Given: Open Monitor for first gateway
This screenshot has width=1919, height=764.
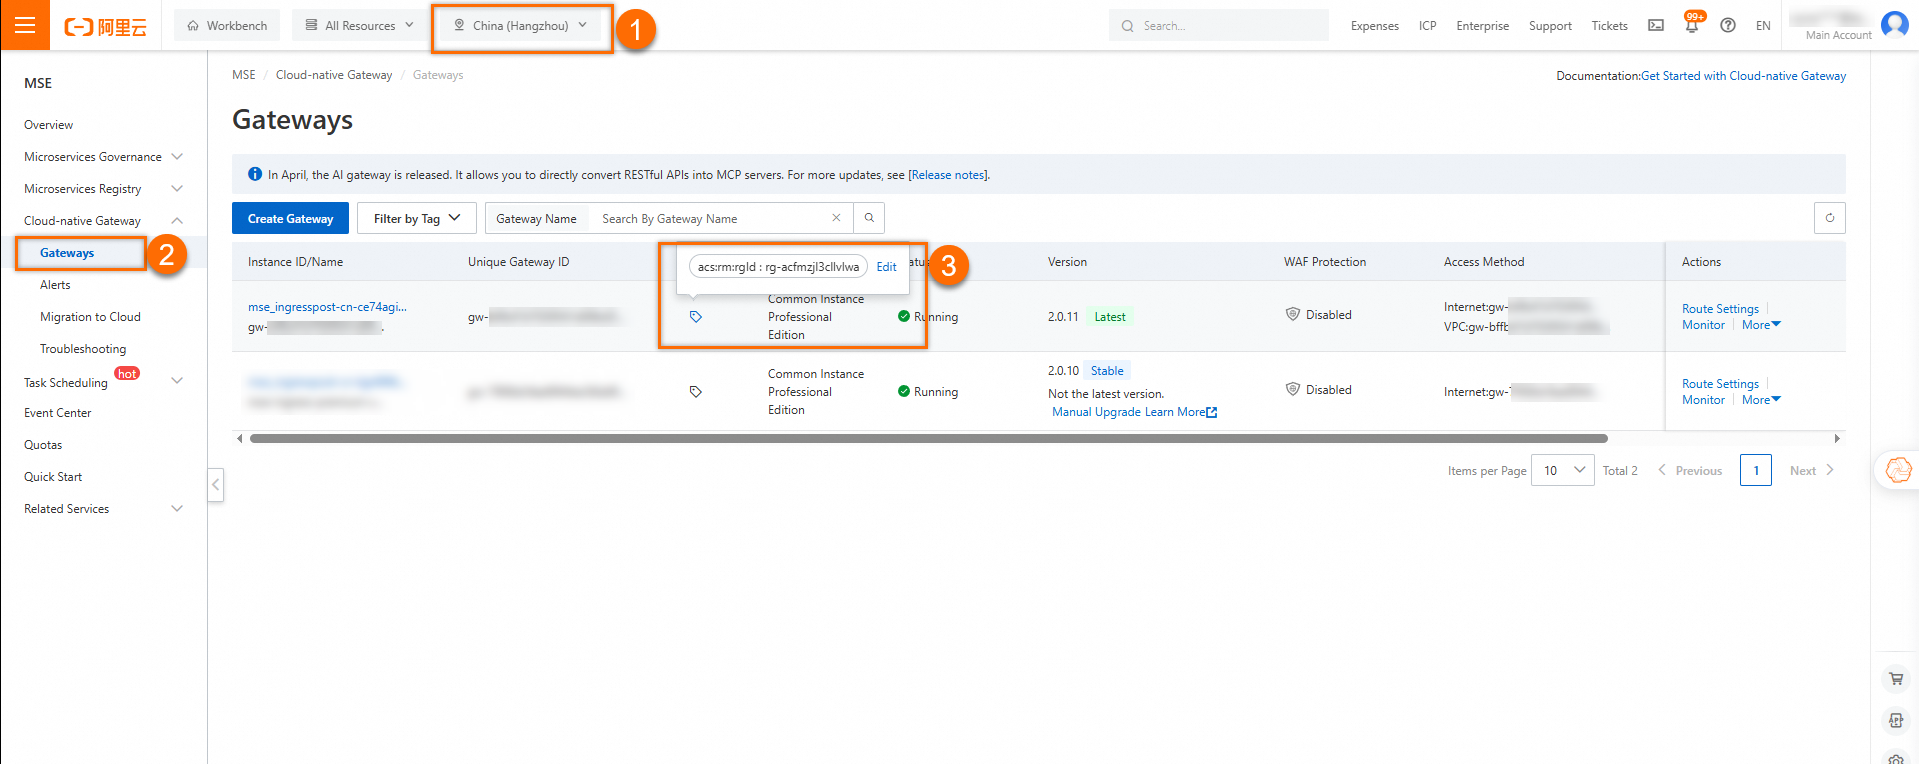Looking at the screenshot, I should [1703, 325].
